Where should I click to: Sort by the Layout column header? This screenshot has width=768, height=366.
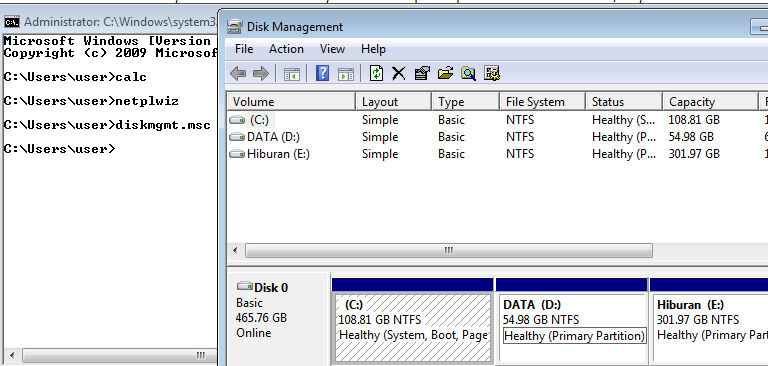coord(393,102)
